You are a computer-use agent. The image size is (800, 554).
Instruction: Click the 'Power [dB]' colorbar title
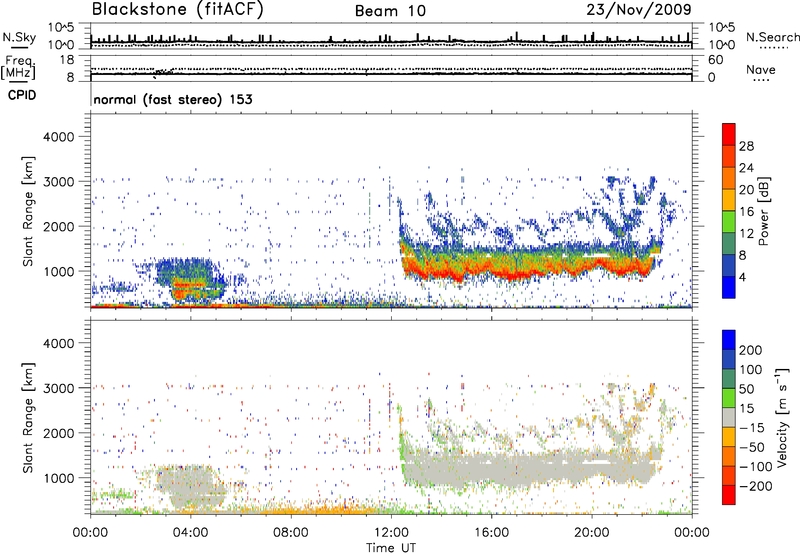pos(763,211)
